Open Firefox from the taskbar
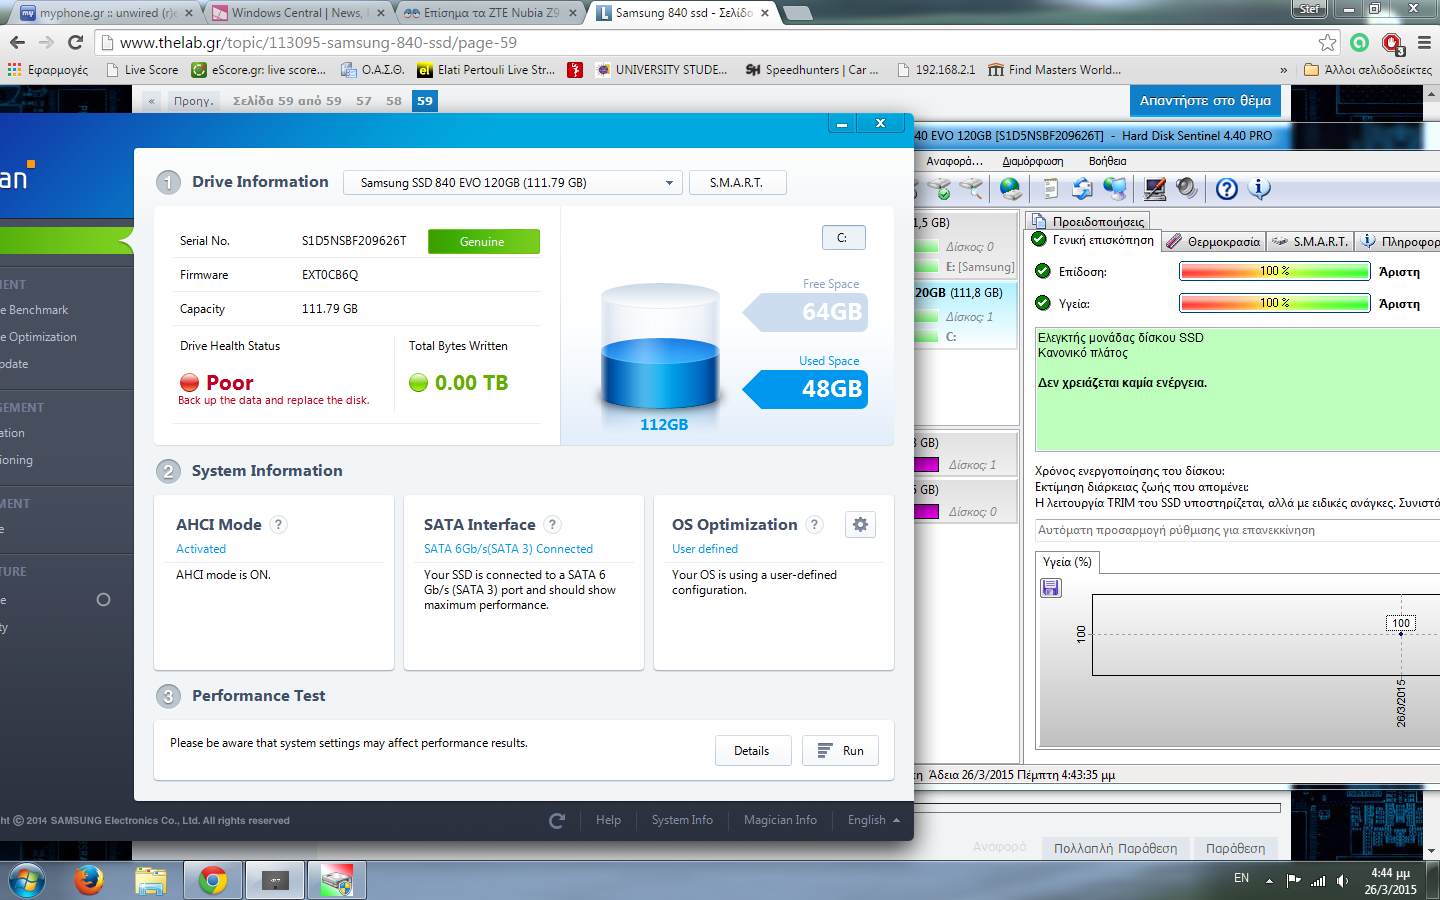The image size is (1440, 900). click(88, 880)
